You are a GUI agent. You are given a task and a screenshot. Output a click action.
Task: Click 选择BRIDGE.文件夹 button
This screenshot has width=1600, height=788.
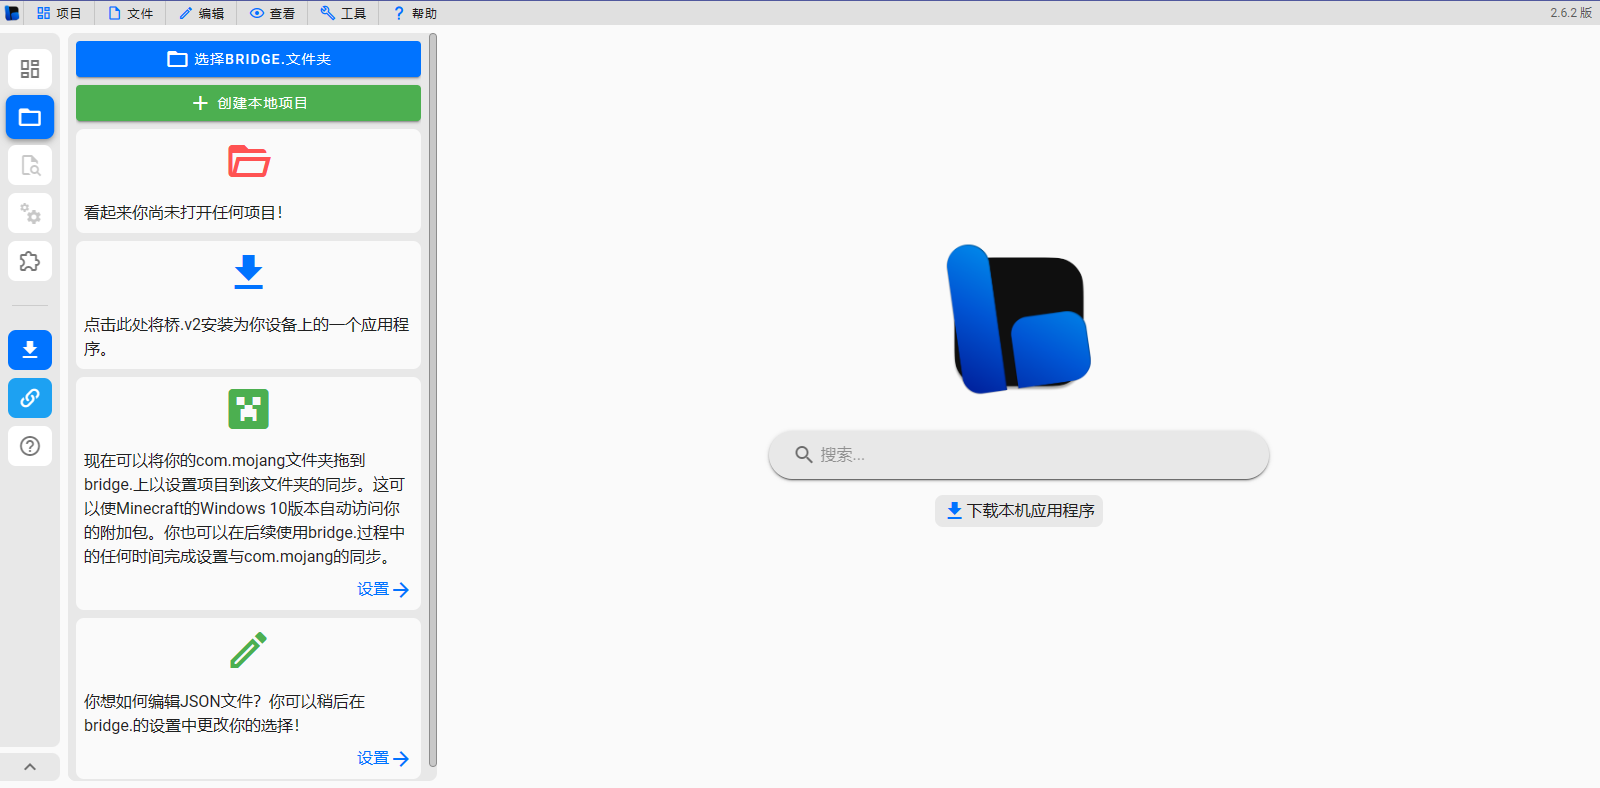[248, 59]
